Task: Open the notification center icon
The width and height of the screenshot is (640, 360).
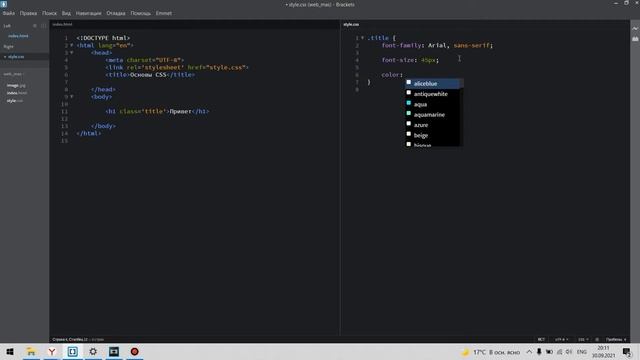Action: pos(627,351)
